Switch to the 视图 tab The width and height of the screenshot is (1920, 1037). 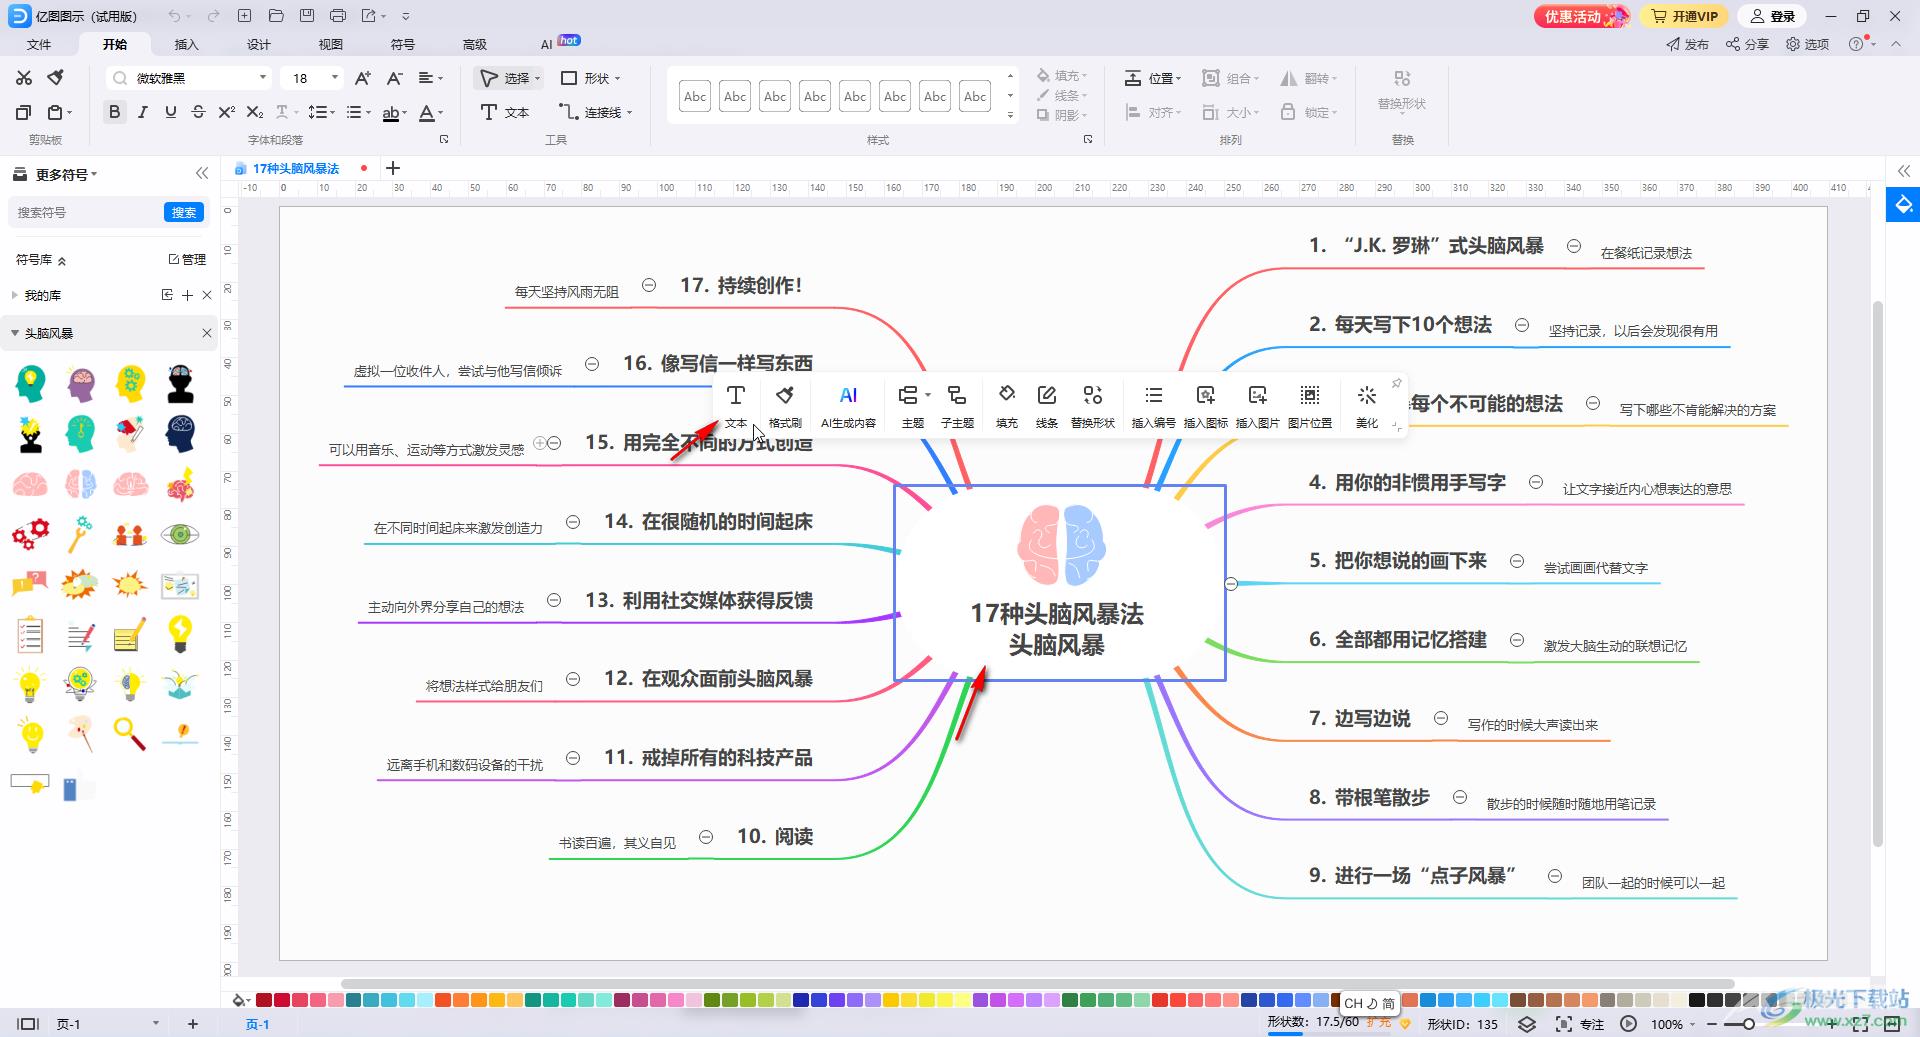click(x=331, y=44)
